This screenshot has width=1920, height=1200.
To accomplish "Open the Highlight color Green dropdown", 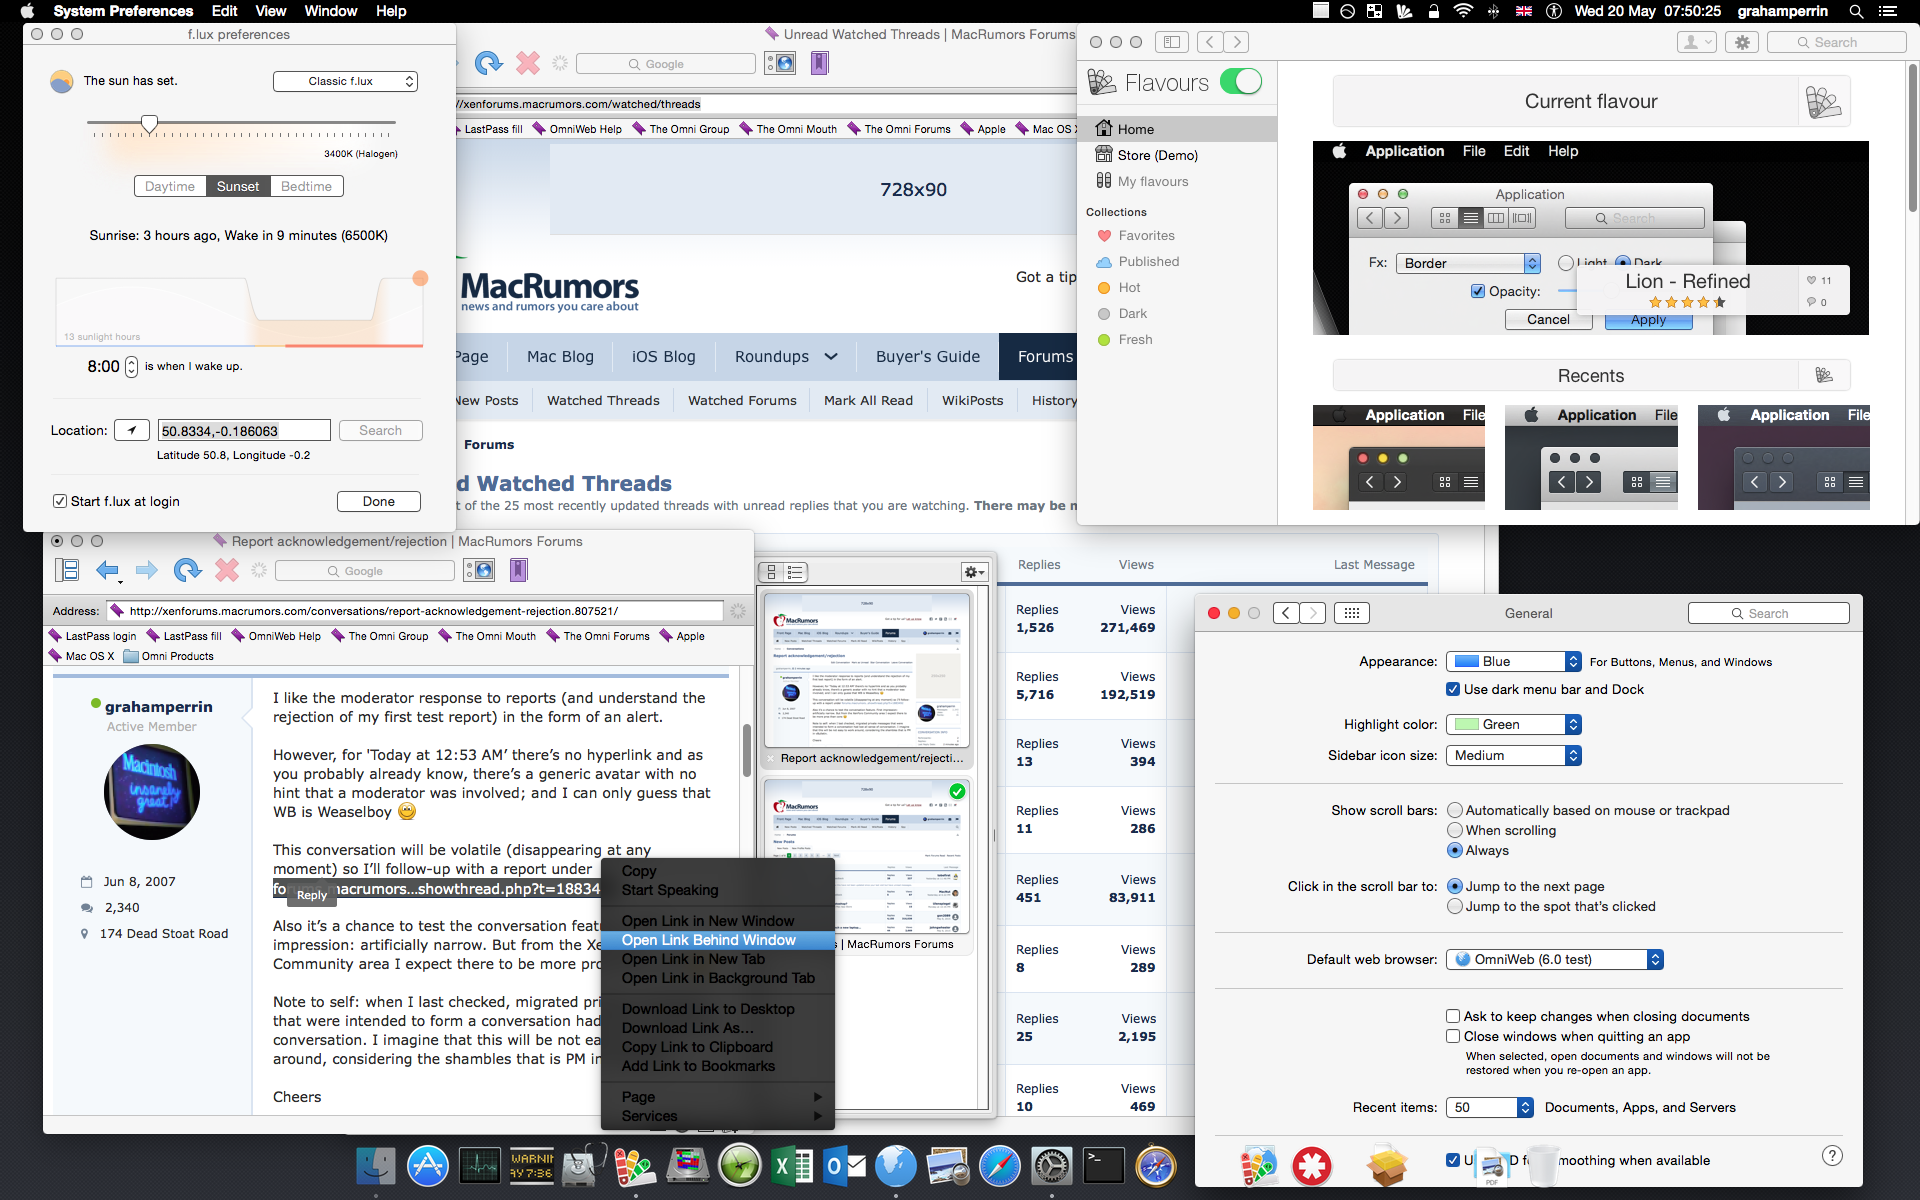I will tap(1513, 724).
